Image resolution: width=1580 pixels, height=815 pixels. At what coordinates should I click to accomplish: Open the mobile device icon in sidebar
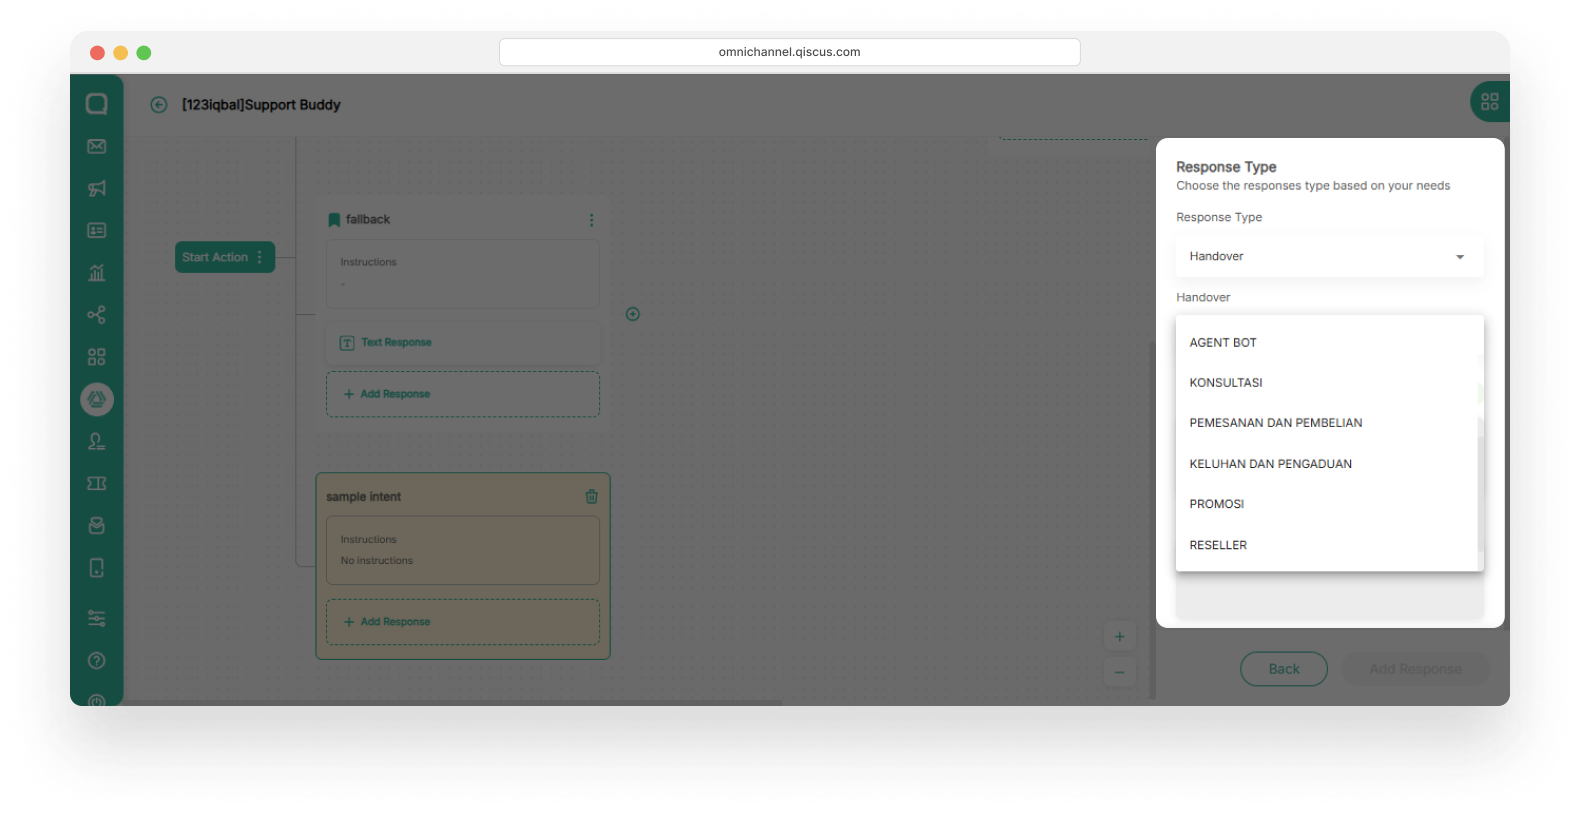97,568
